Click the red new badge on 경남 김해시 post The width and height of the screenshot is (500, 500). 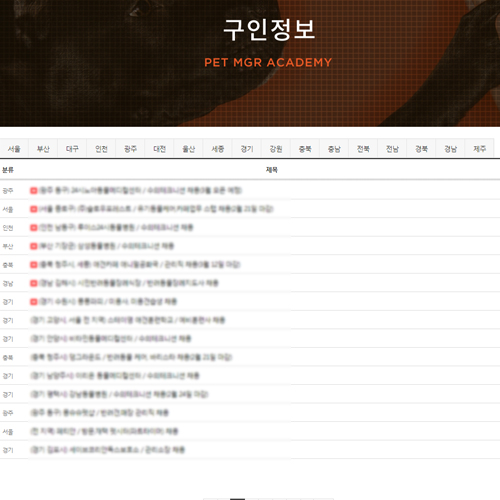tap(34, 283)
